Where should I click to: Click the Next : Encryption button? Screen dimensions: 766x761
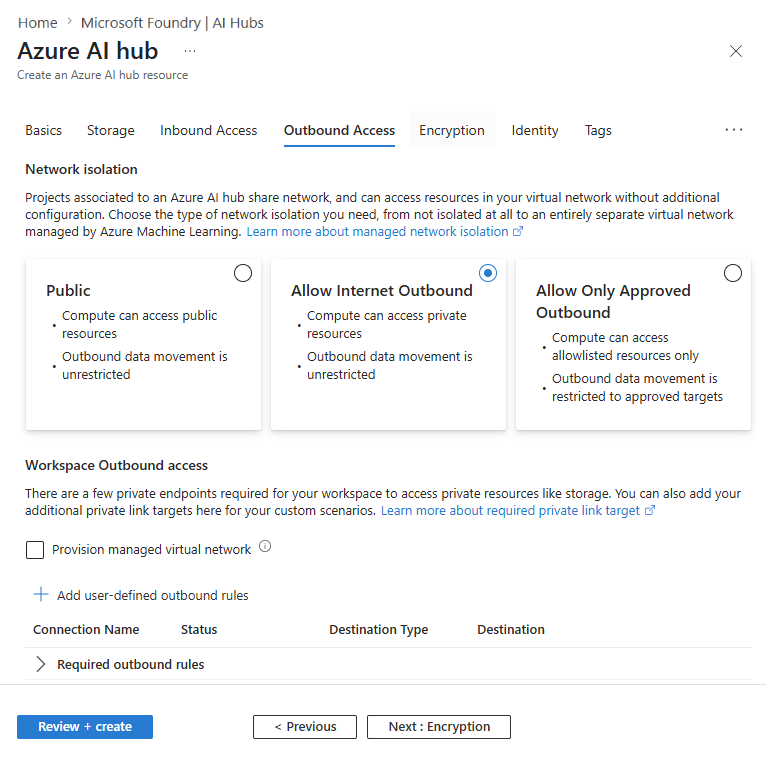pos(439,727)
